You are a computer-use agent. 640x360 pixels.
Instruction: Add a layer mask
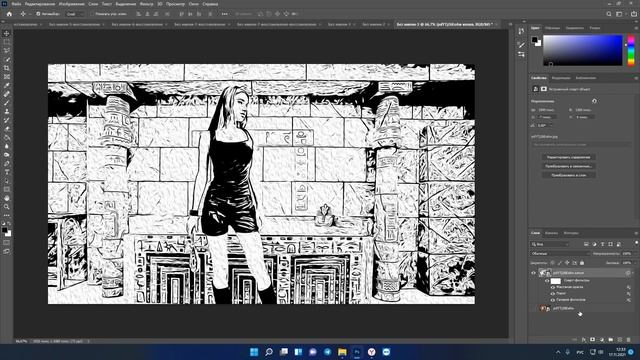(x=593, y=340)
